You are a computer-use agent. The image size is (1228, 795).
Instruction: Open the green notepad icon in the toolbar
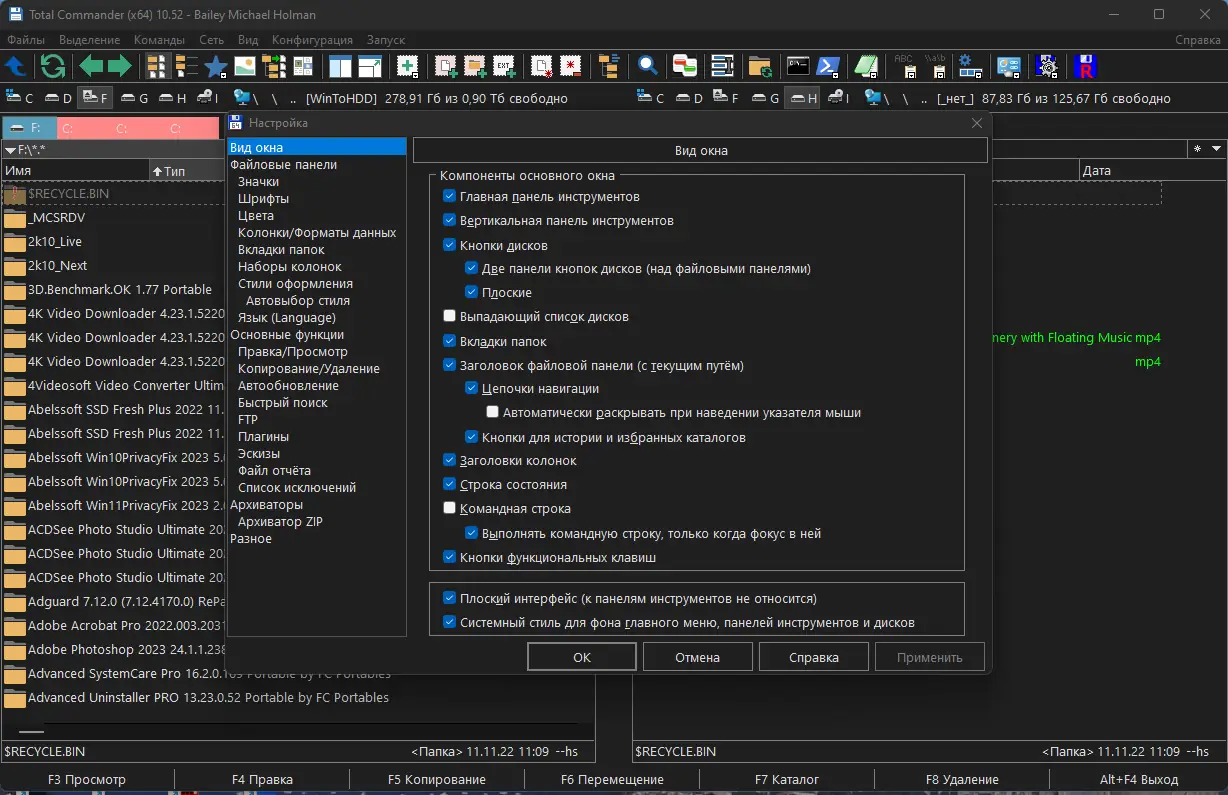click(866, 67)
